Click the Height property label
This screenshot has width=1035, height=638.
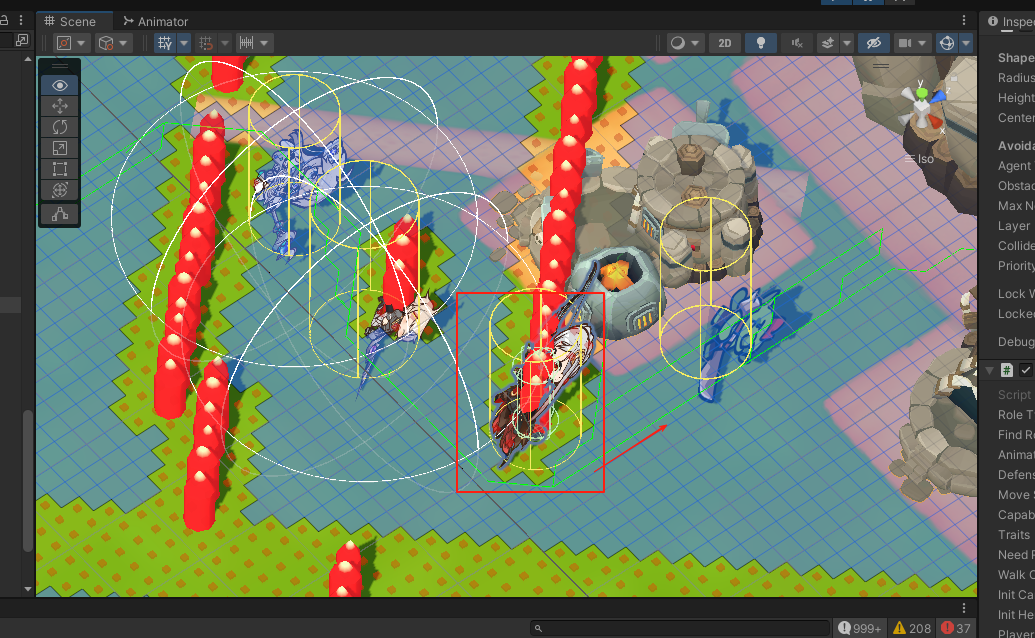point(1016,98)
